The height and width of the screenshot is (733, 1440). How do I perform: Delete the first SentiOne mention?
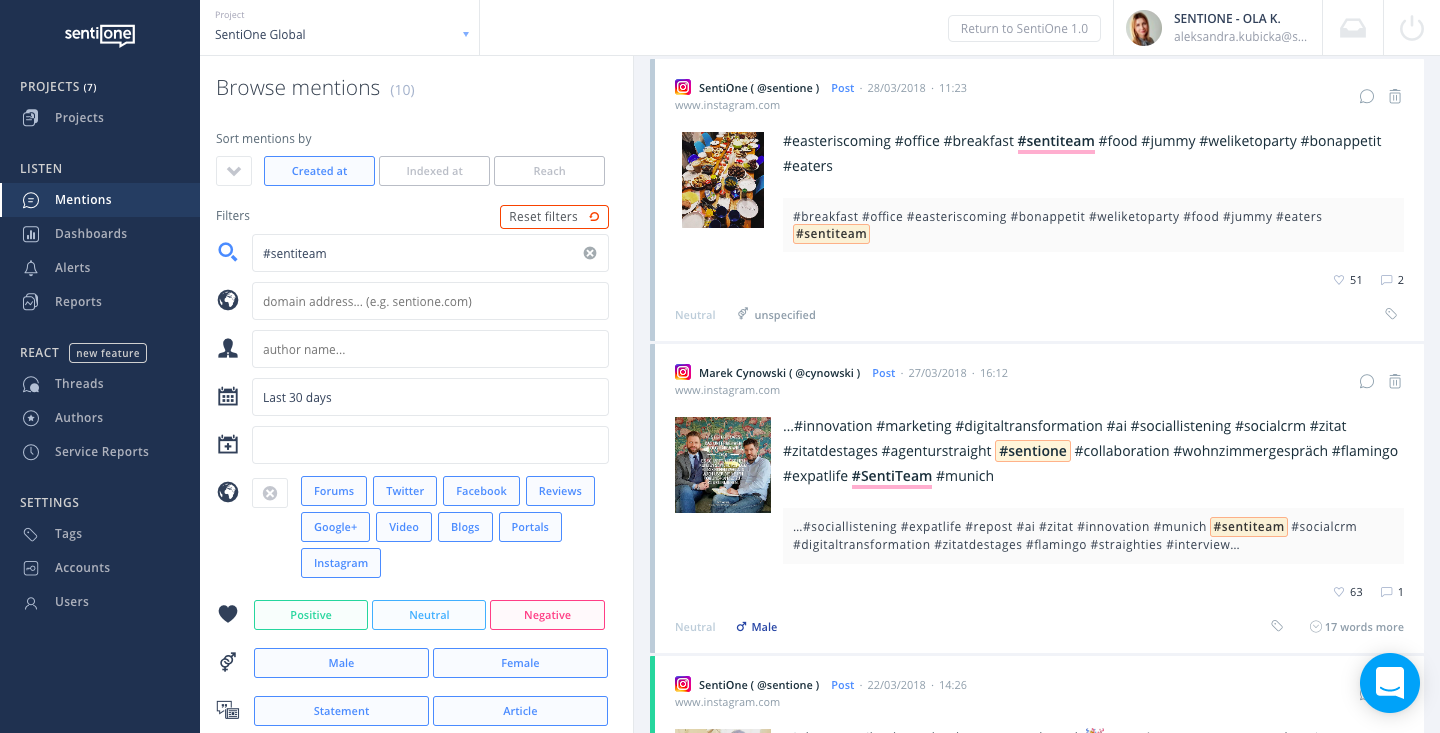click(1395, 97)
